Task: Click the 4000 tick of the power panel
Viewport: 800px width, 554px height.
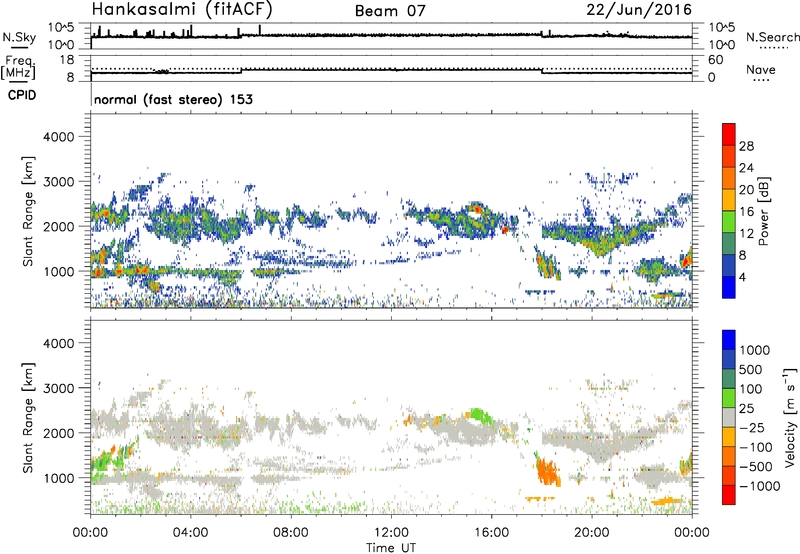Action: pos(59,137)
